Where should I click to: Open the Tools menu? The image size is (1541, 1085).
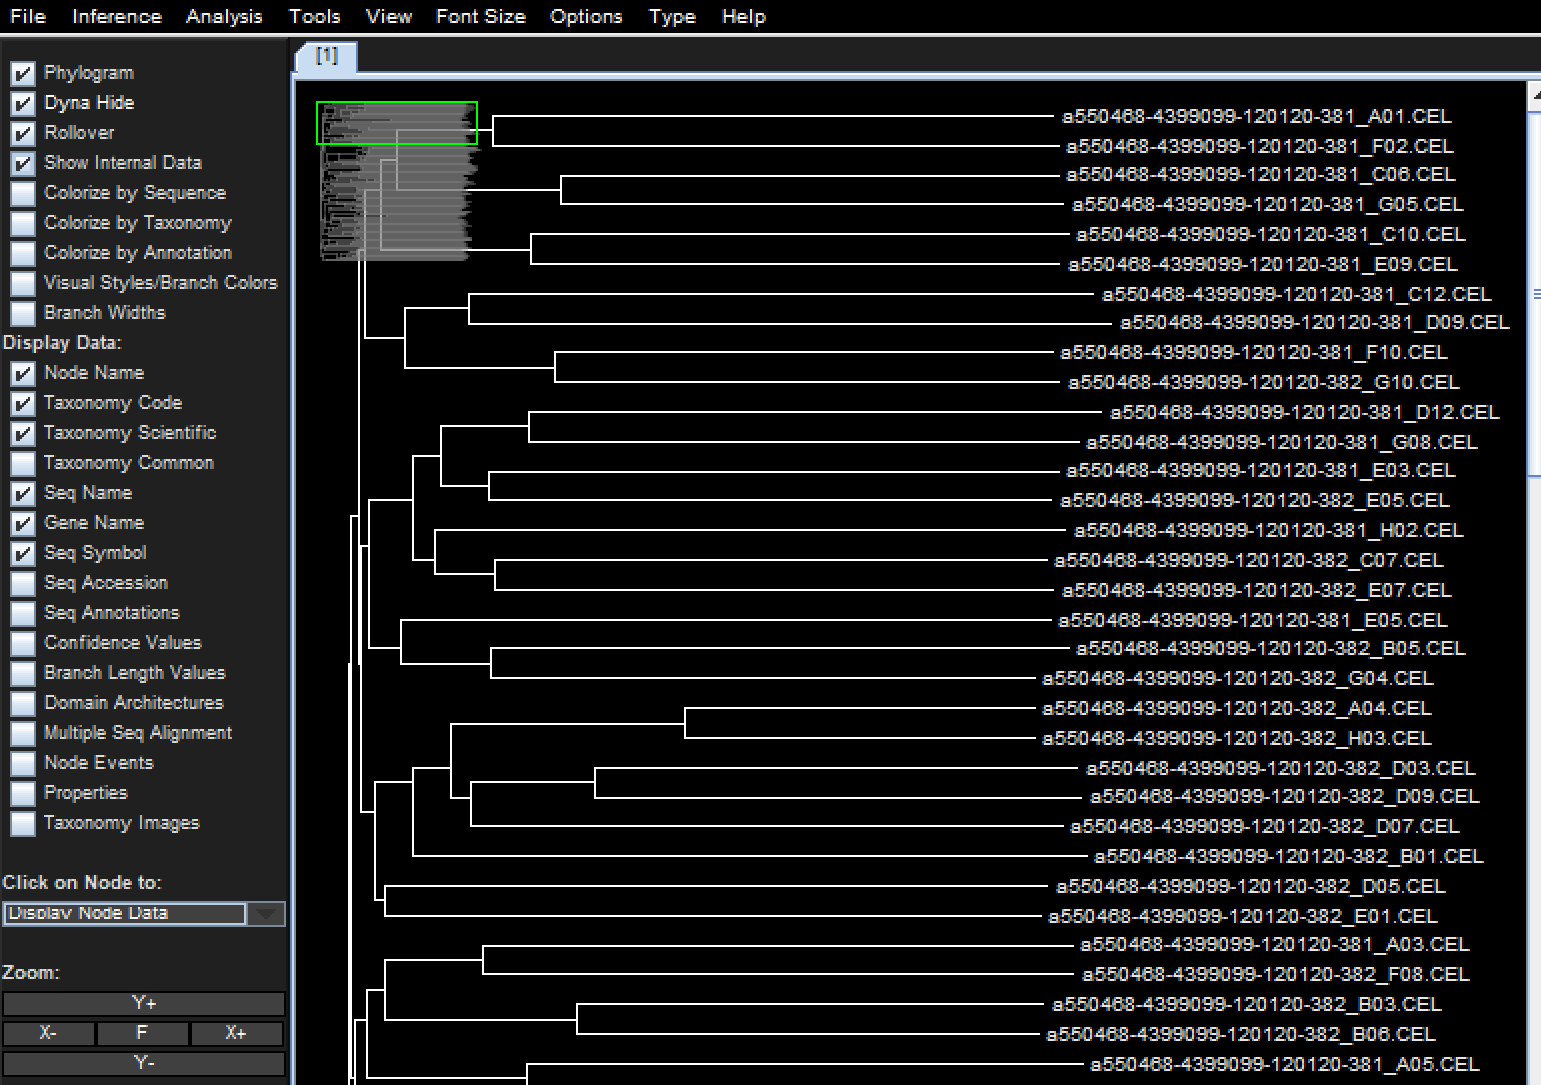pos(314,16)
